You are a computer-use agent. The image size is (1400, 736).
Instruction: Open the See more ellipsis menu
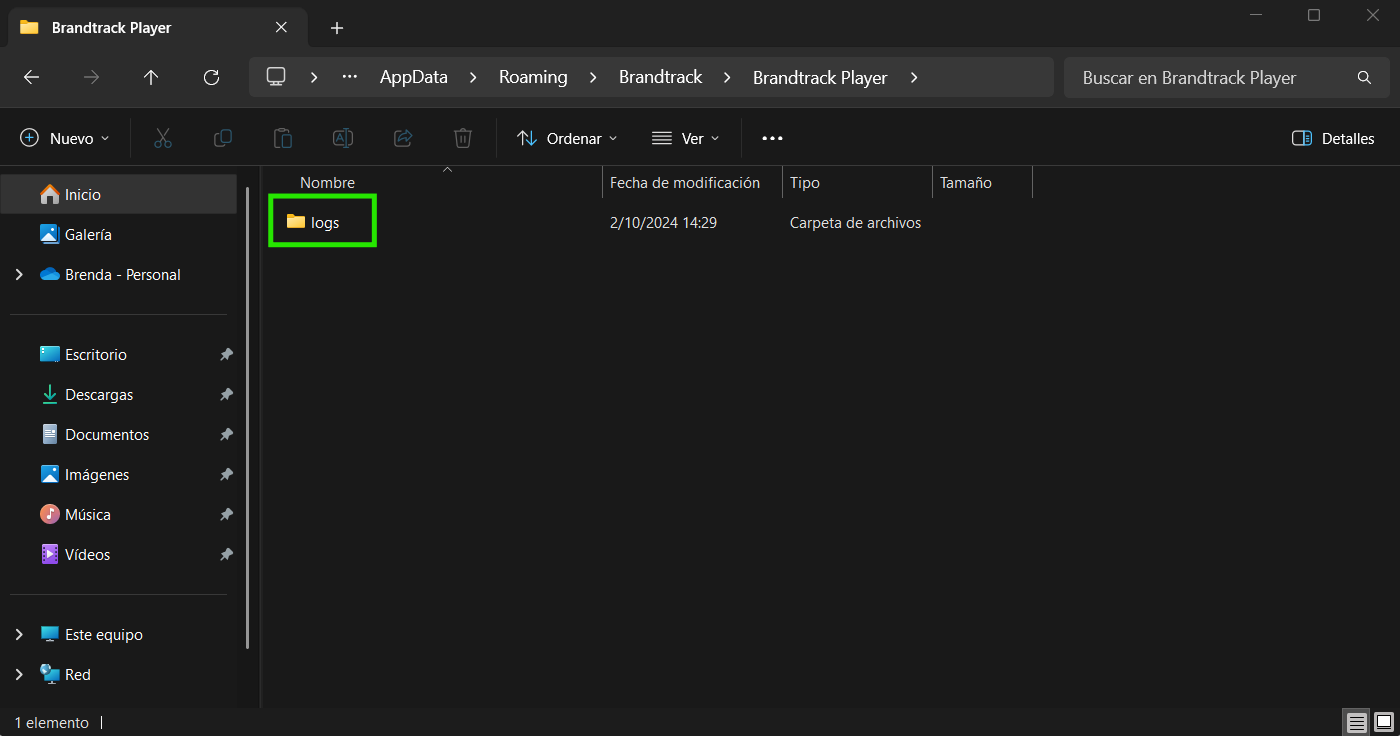[772, 138]
